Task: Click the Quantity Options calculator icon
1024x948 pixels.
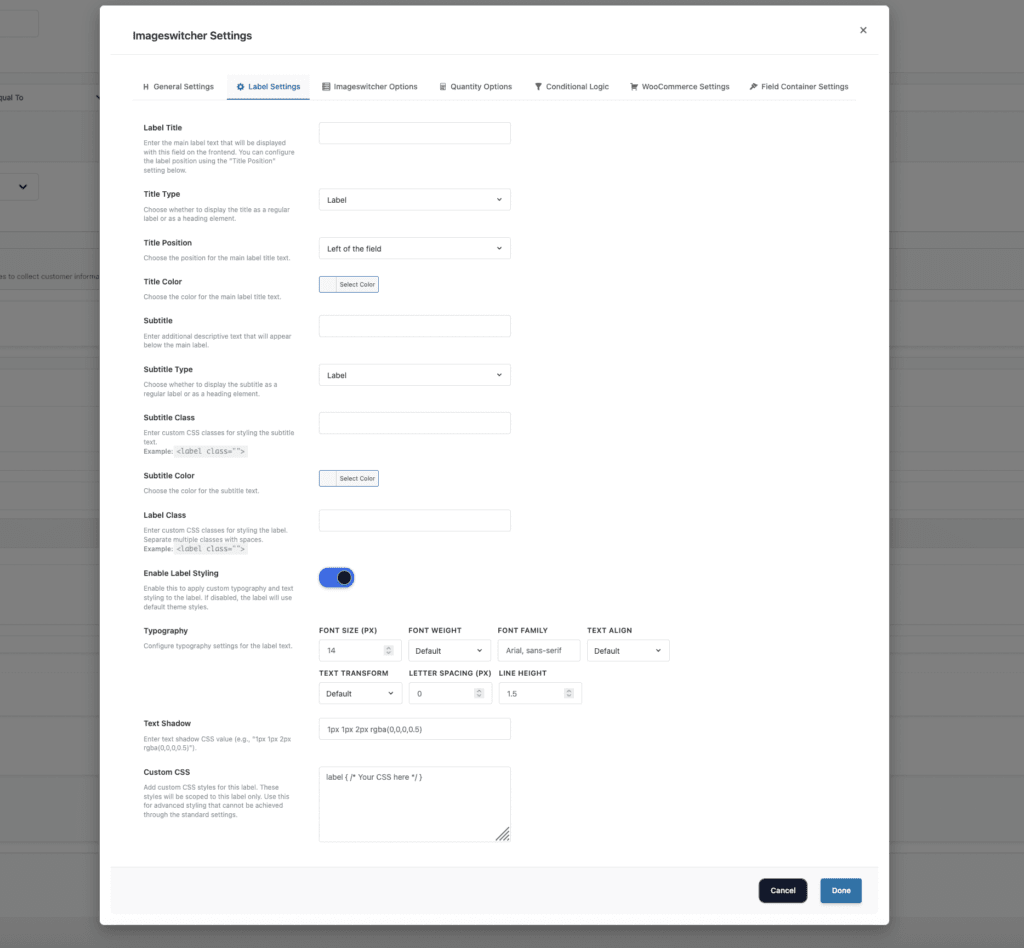Action: tap(443, 86)
